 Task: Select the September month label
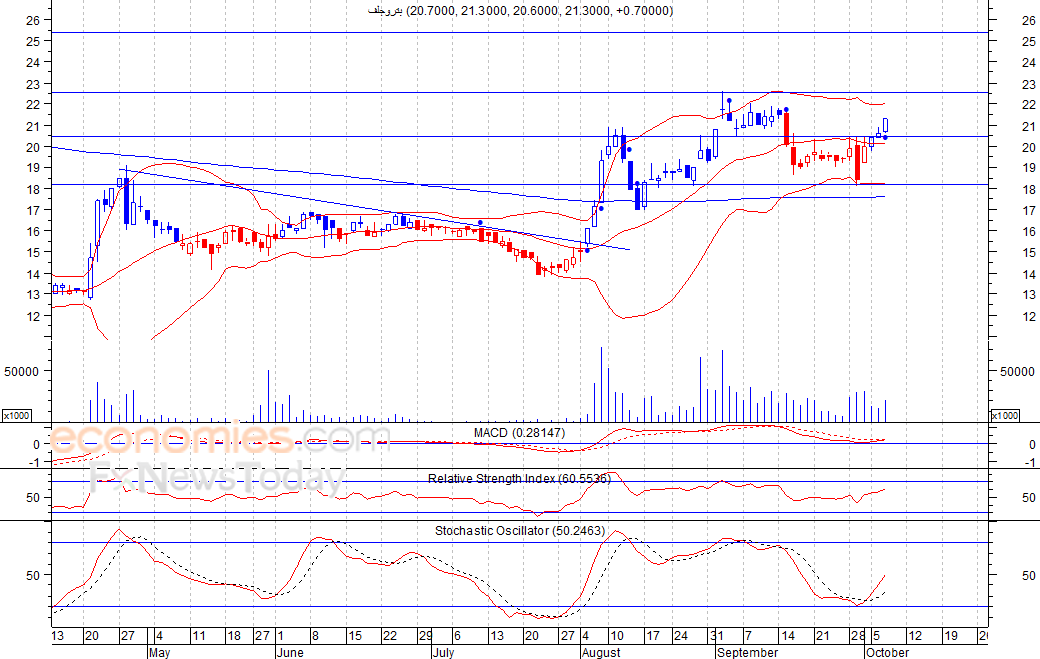click(x=748, y=652)
